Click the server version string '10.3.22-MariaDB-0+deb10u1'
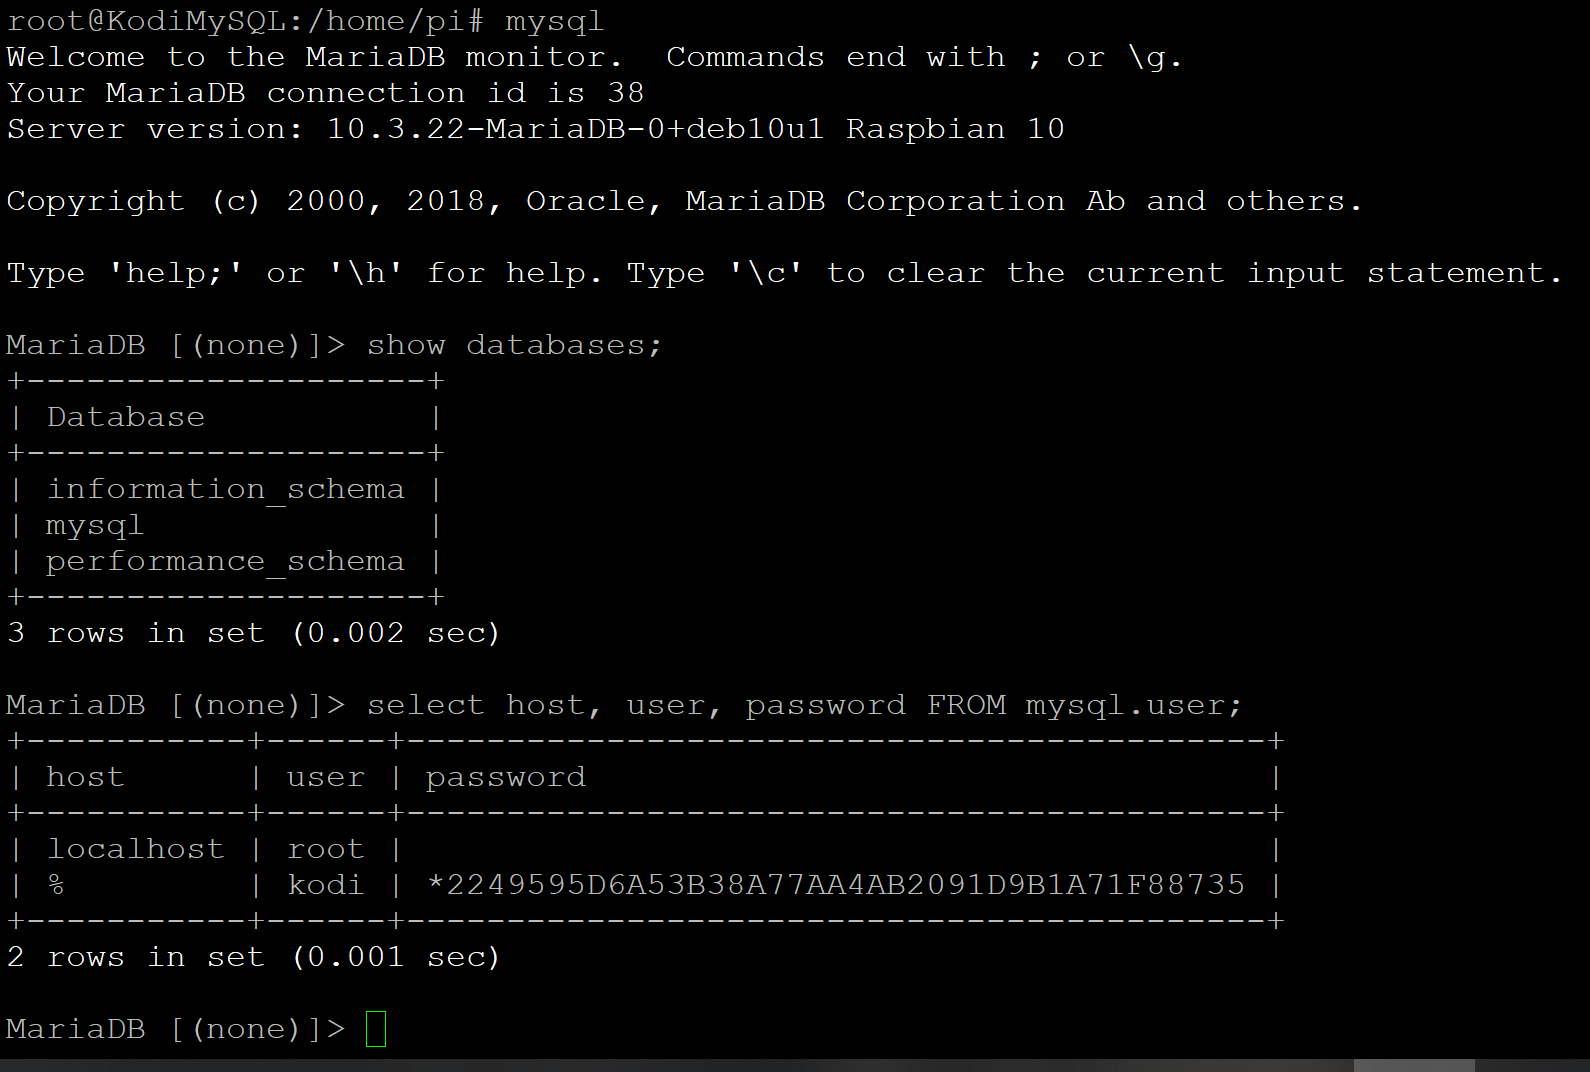Screen dimensions: 1590x1072 (575, 129)
